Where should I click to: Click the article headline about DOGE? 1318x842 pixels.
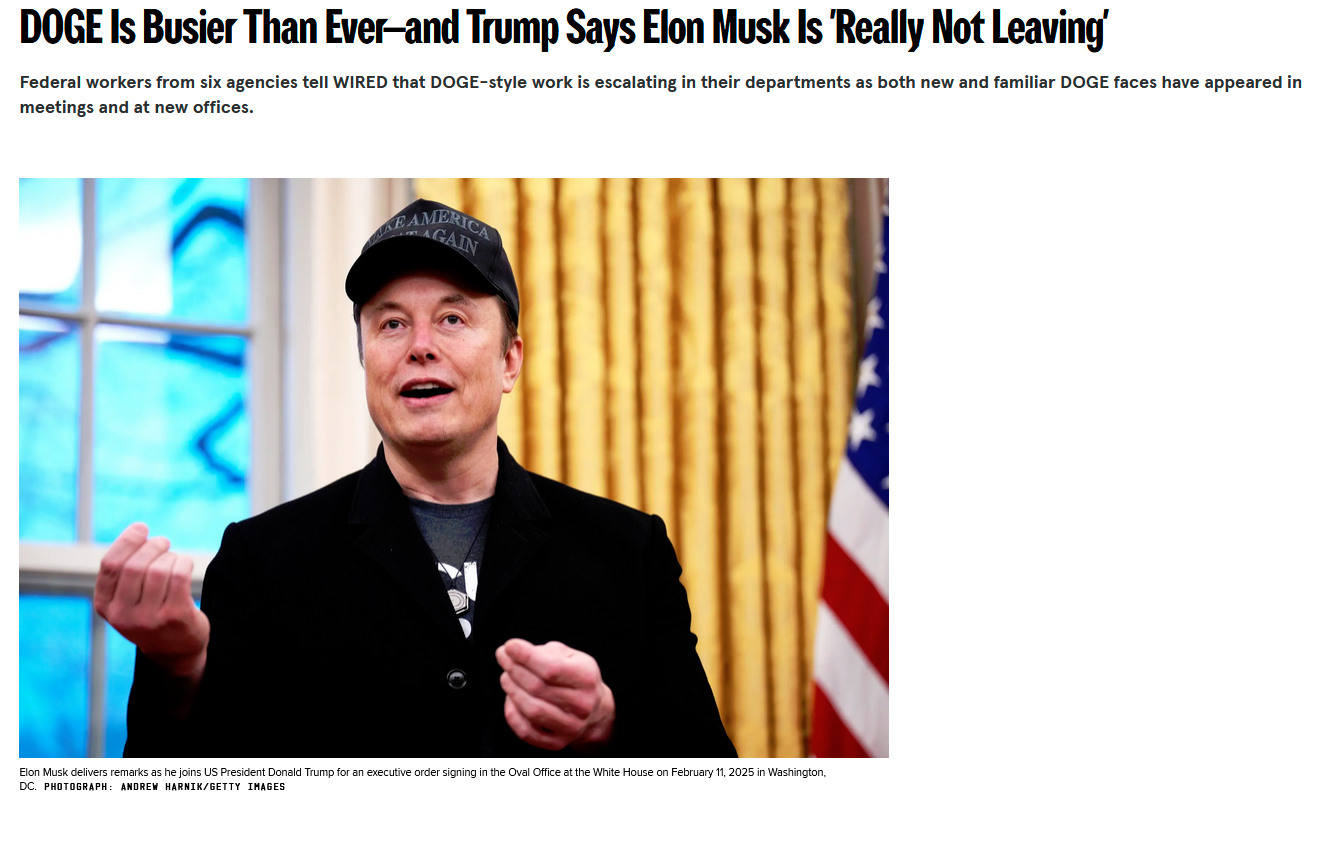tap(563, 28)
